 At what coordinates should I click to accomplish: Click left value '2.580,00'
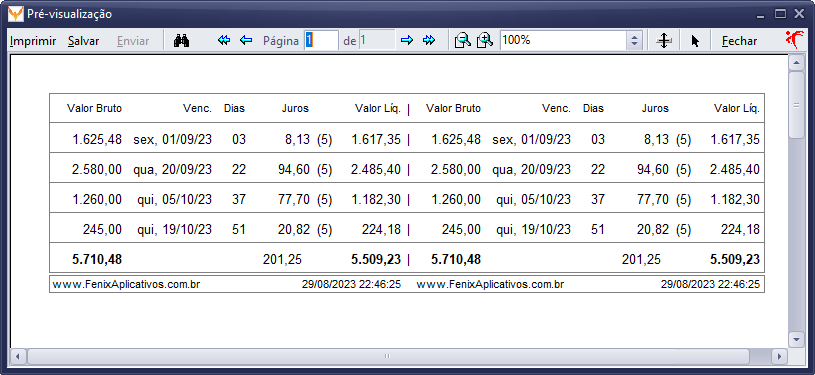97,170
